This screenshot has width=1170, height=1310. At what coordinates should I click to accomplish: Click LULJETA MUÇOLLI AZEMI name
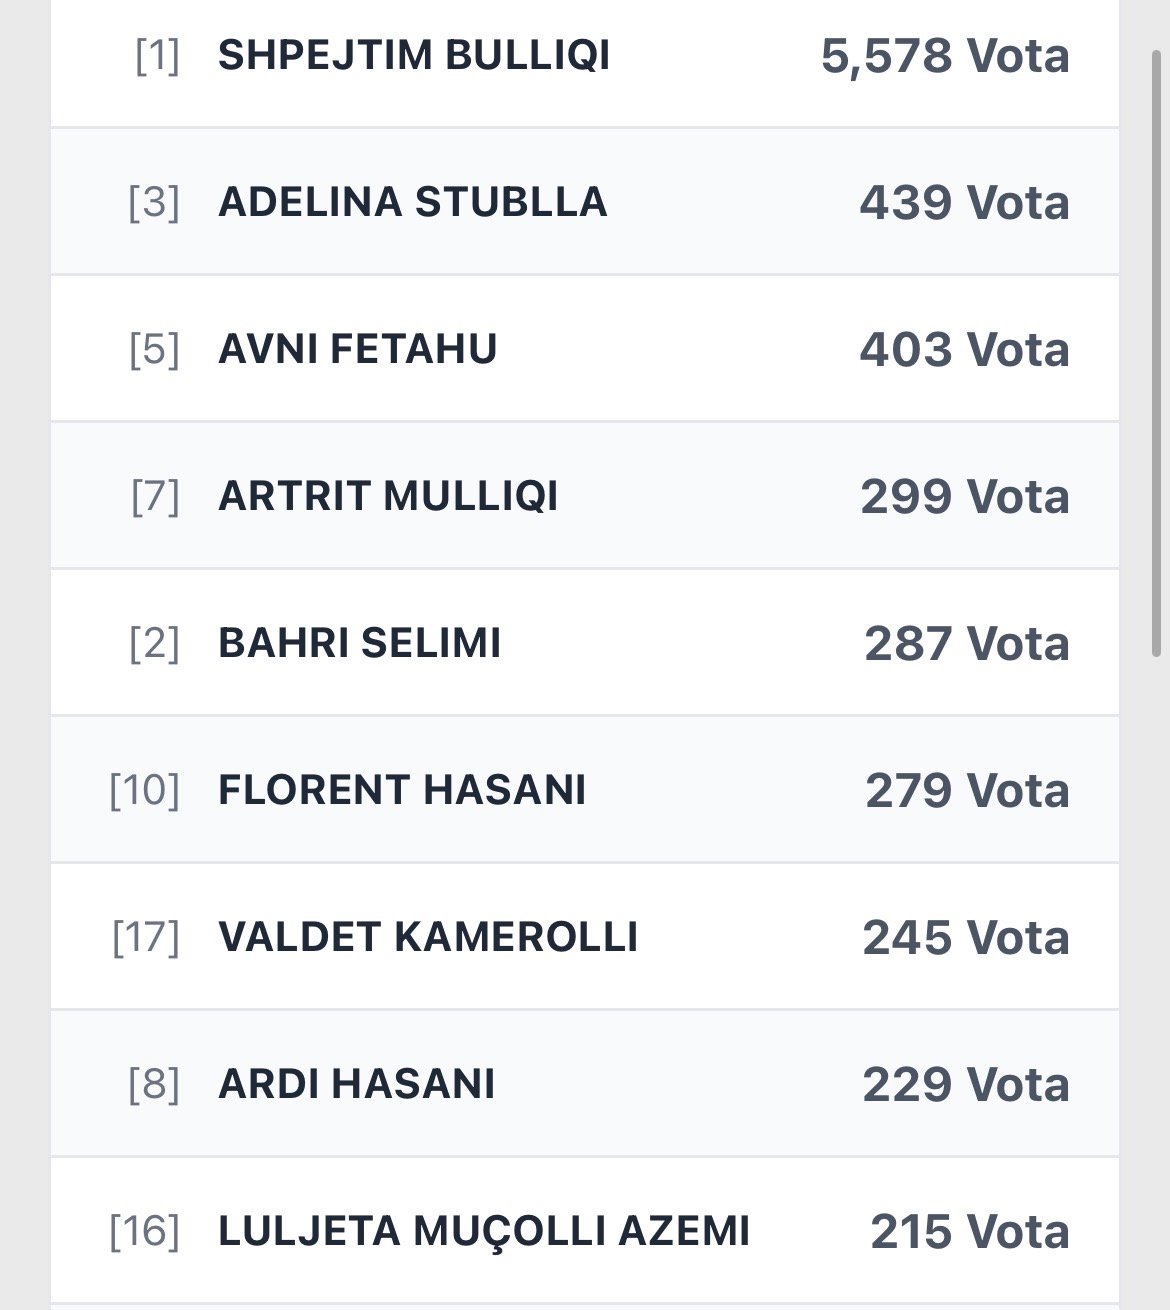pos(483,1231)
